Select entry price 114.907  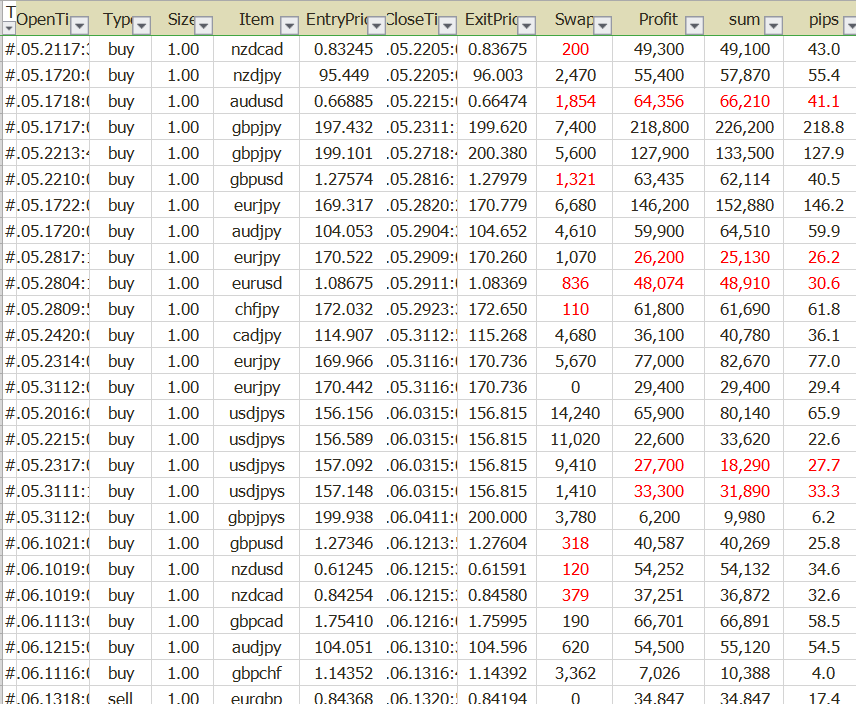click(x=343, y=335)
